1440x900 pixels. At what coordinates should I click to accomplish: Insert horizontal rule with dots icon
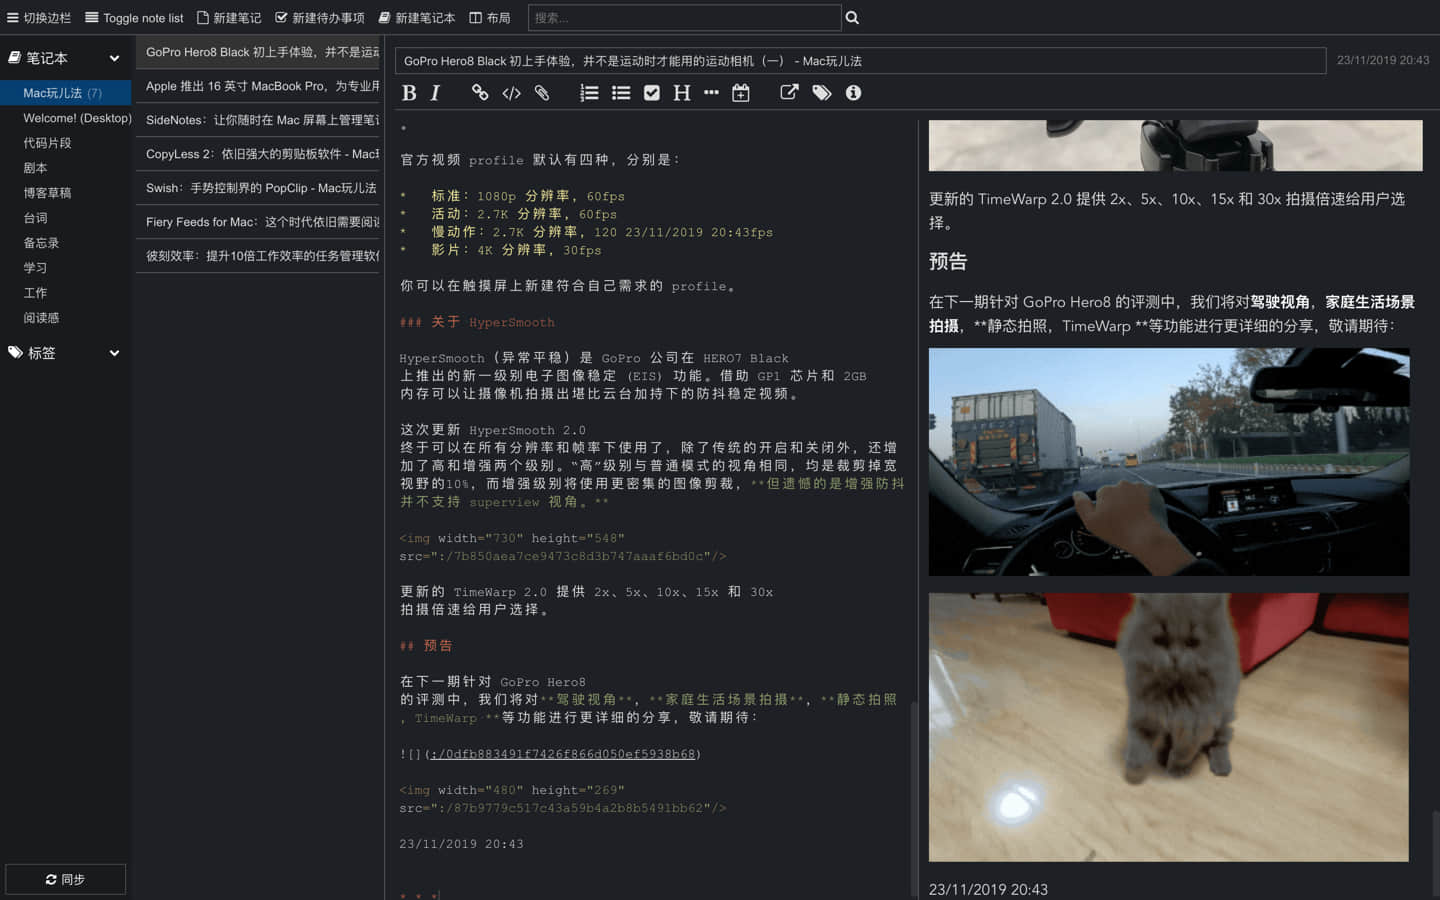[711, 93]
